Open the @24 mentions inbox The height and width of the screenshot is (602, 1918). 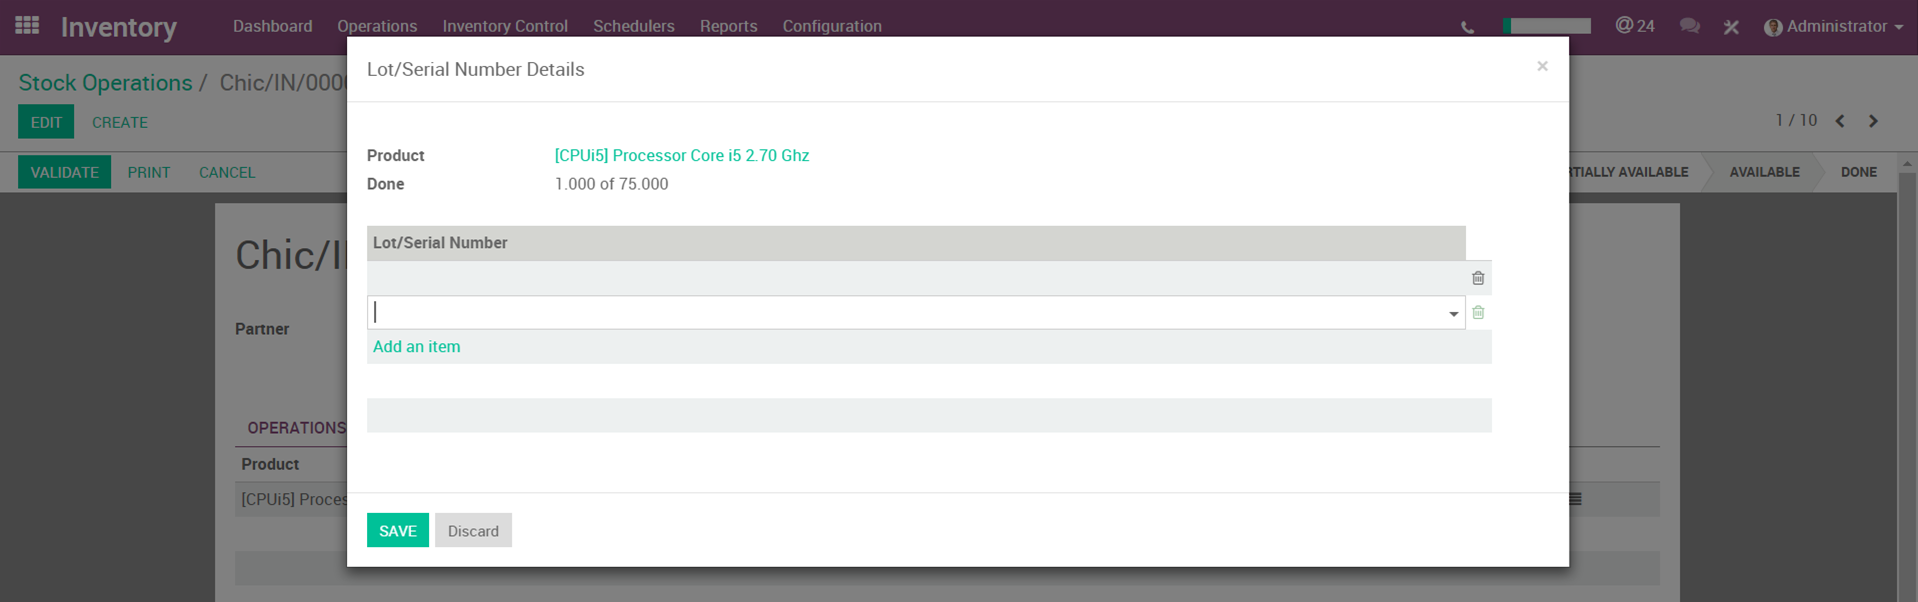[x=1635, y=26]
